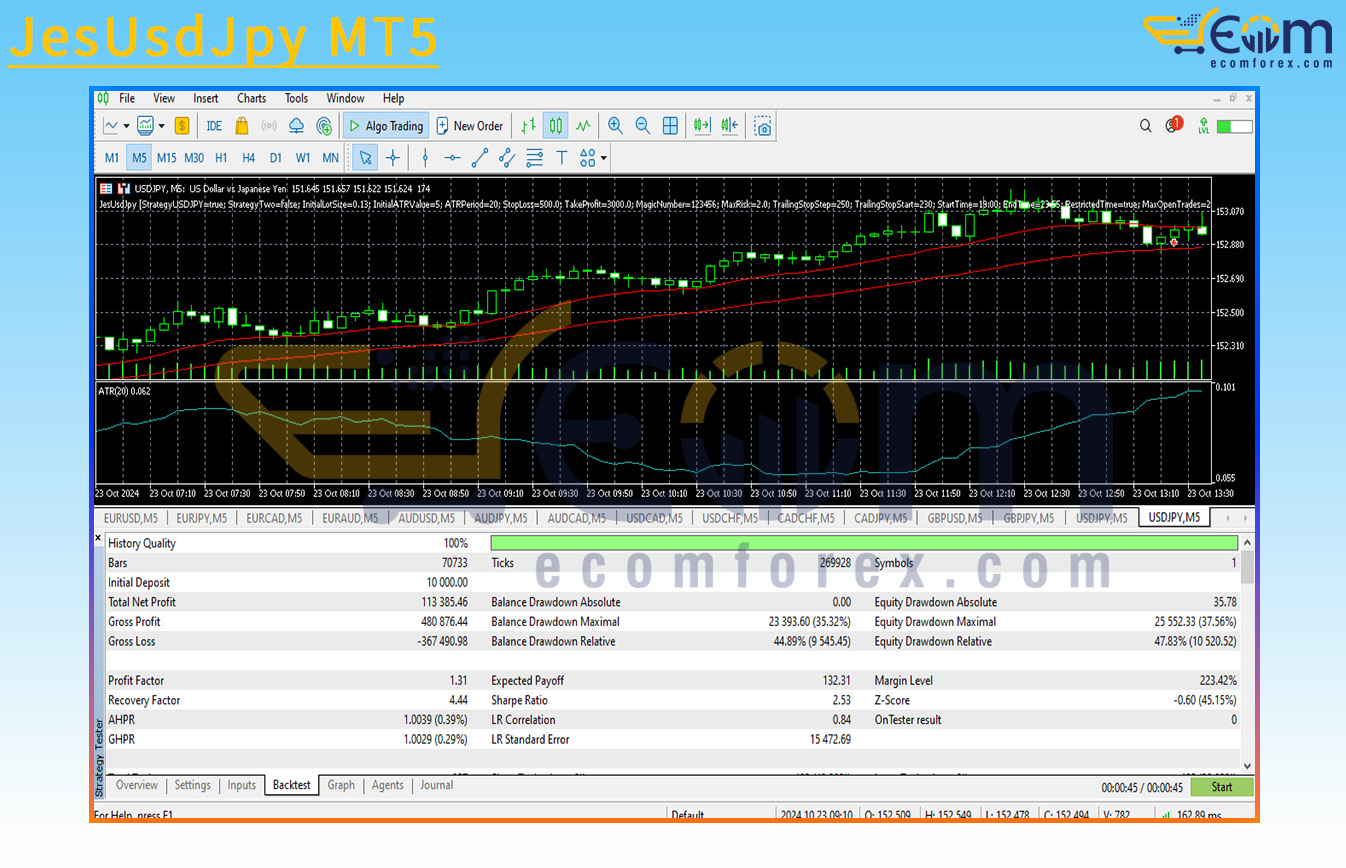Take a chart screenshot with camera icon

763,126
